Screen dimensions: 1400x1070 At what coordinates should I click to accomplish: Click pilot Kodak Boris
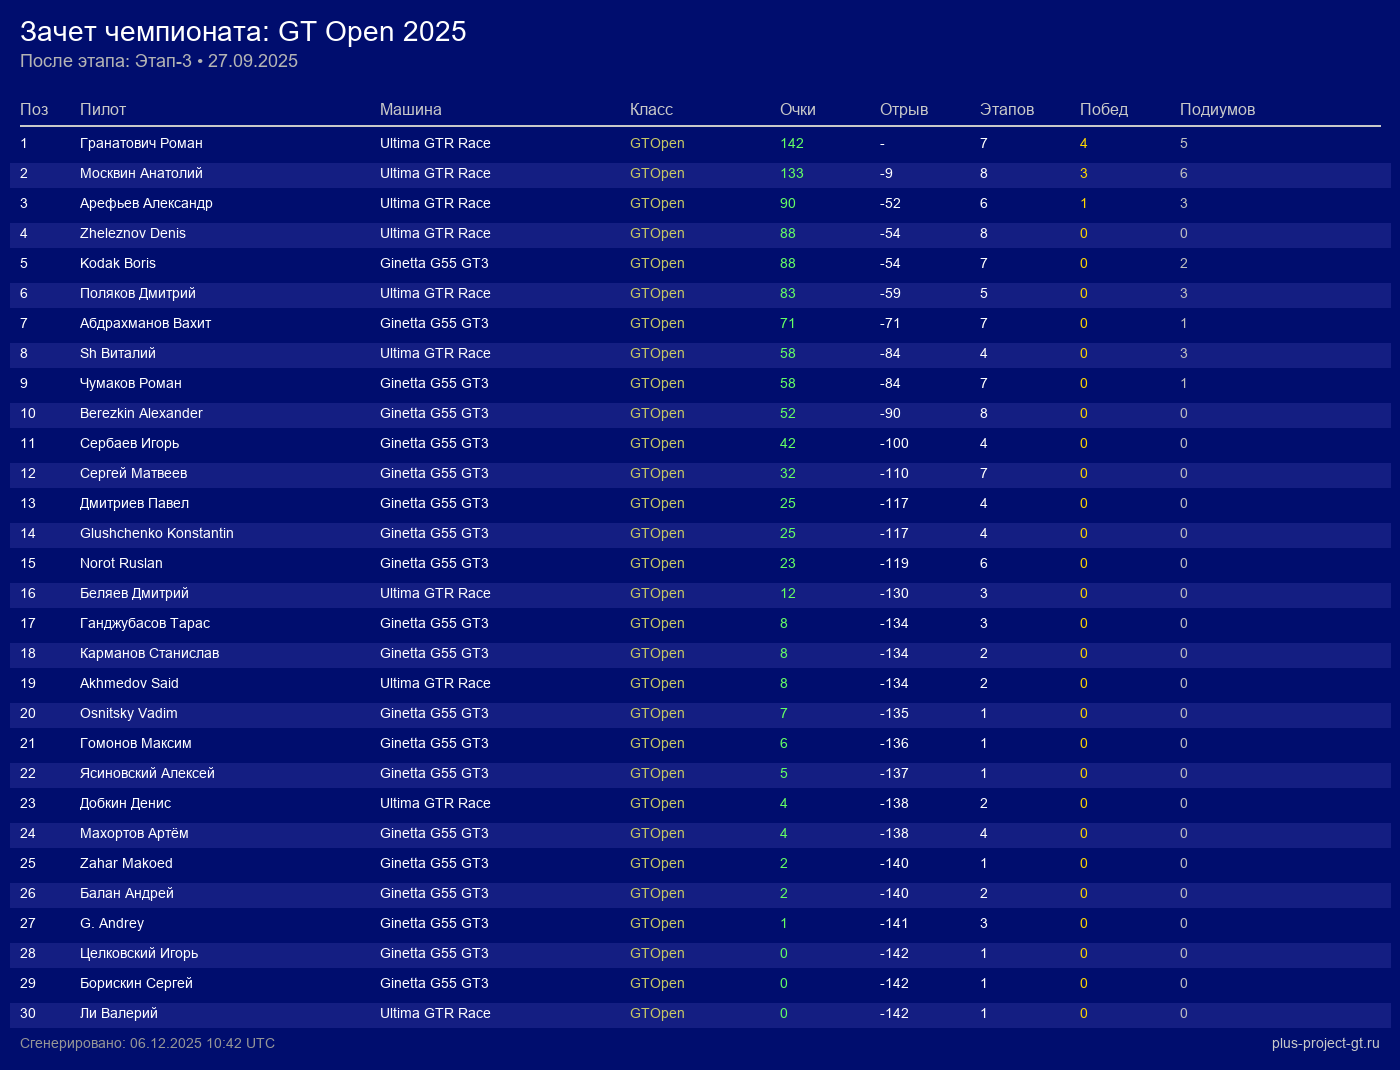click(x=118, y=263)
